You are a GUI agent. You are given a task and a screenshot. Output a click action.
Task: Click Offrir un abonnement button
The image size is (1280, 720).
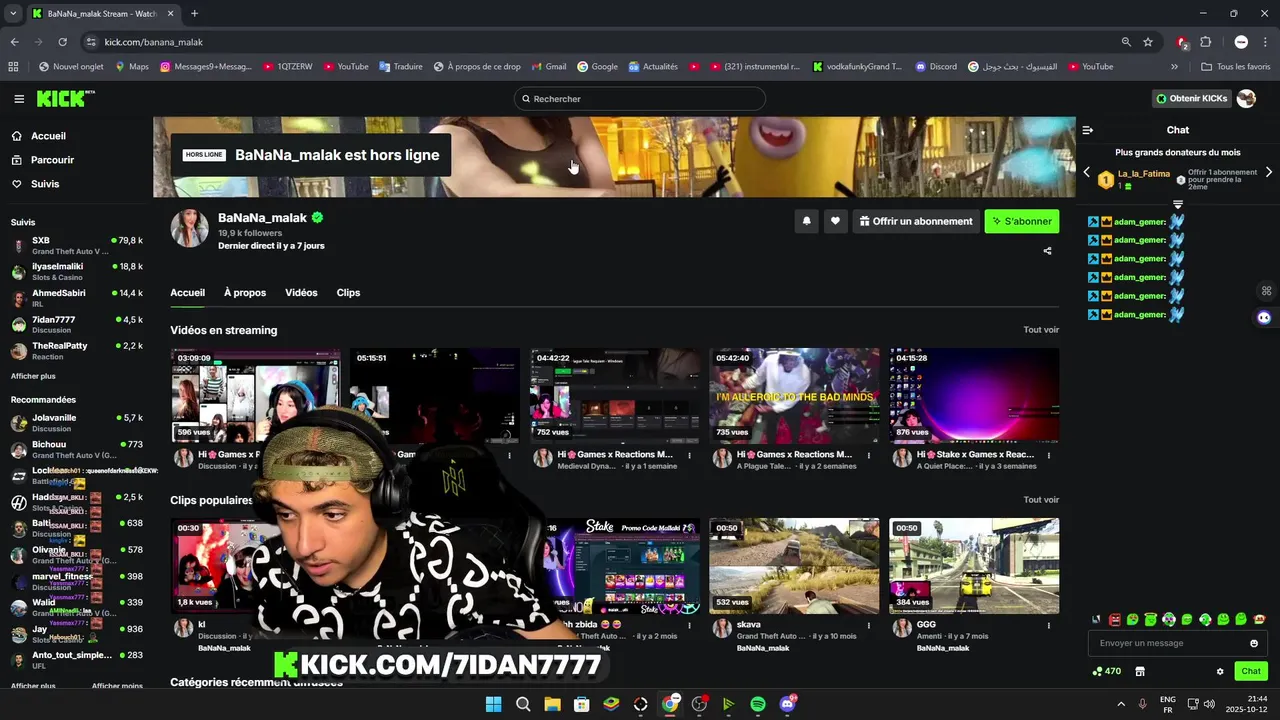point(915,221)
